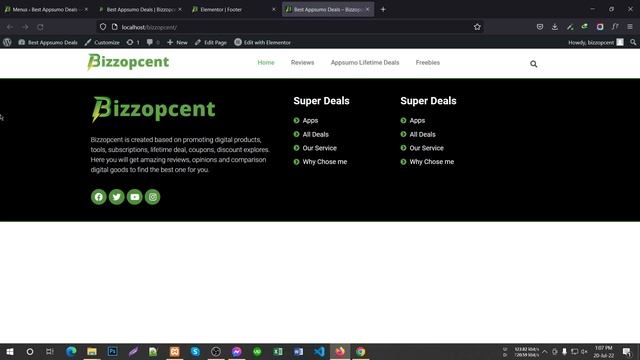Open the taskbar clock and date

603,351
